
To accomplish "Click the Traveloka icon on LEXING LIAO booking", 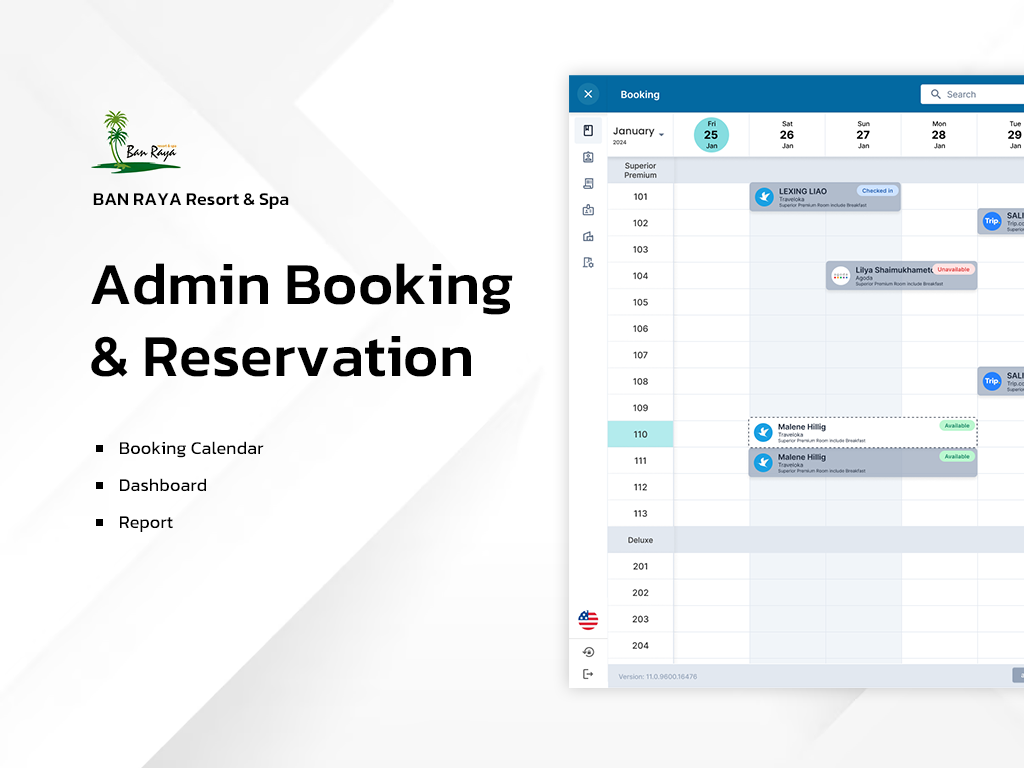I will click(x=764, y=197).
